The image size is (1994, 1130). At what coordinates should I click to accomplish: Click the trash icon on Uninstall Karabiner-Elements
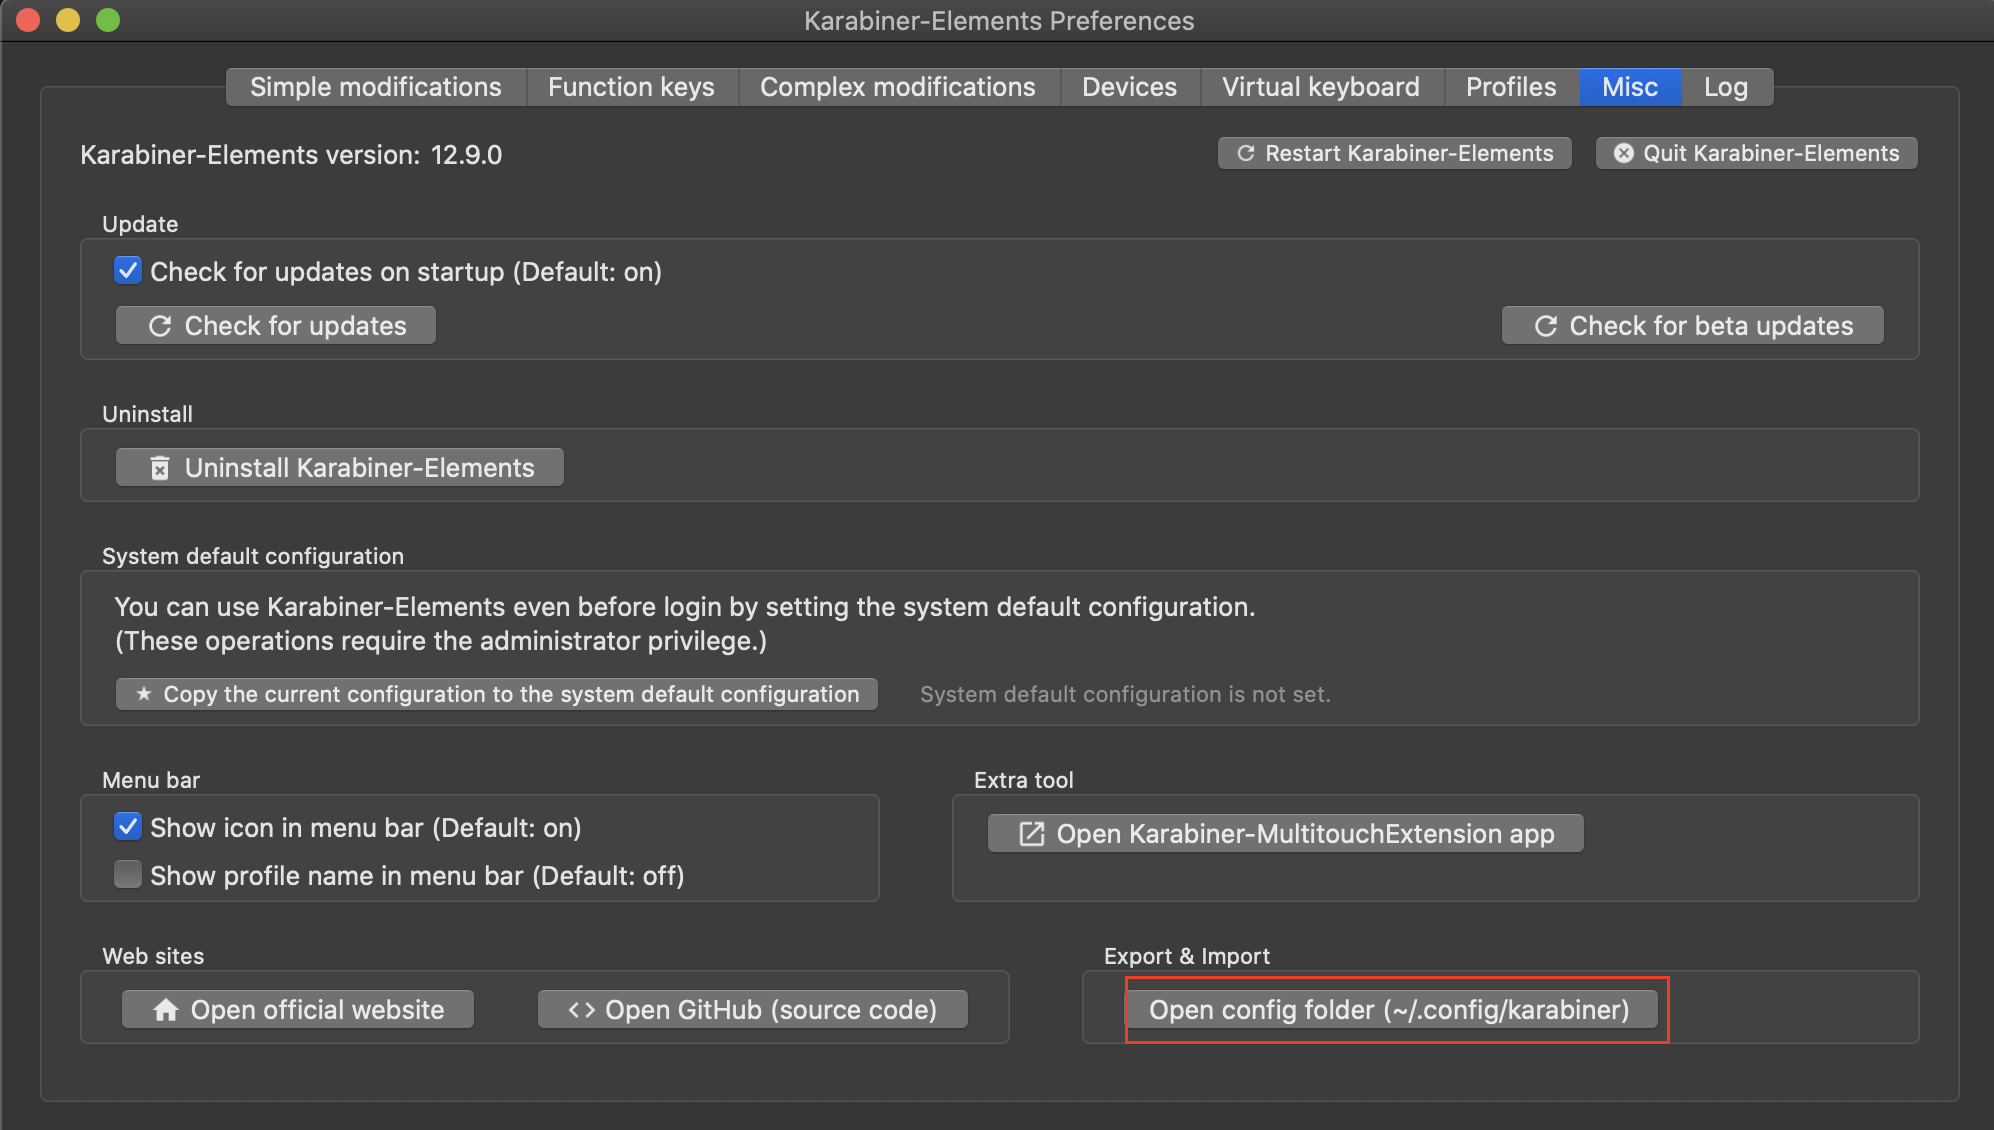[160, 468]
